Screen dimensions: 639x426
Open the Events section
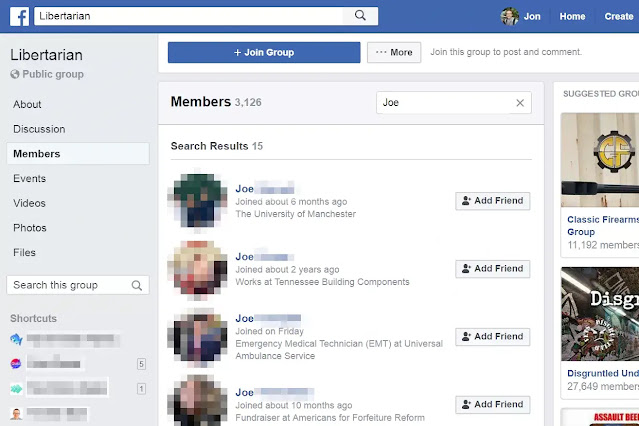29,179
